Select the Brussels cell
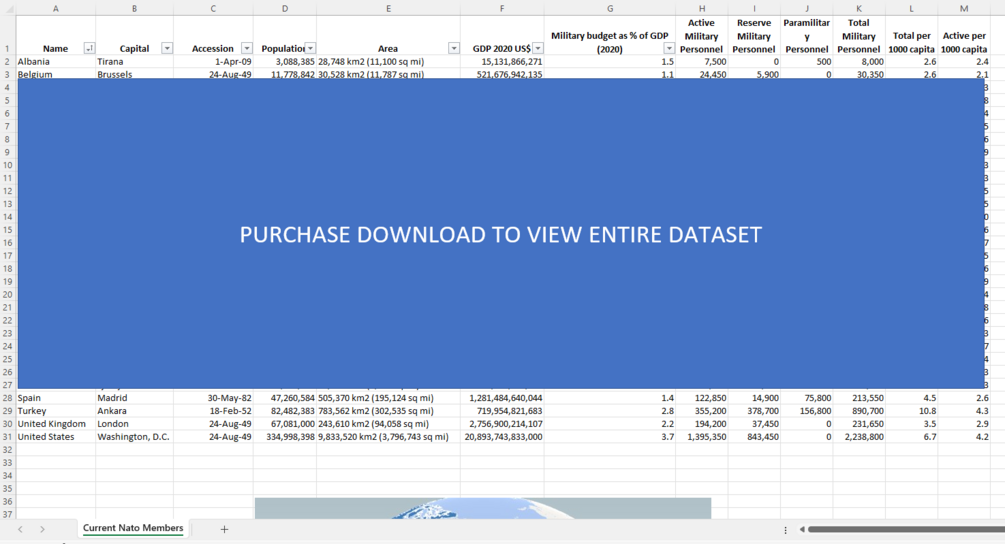The width and height of the screenshot is (1005, 544). click(135, 74)
